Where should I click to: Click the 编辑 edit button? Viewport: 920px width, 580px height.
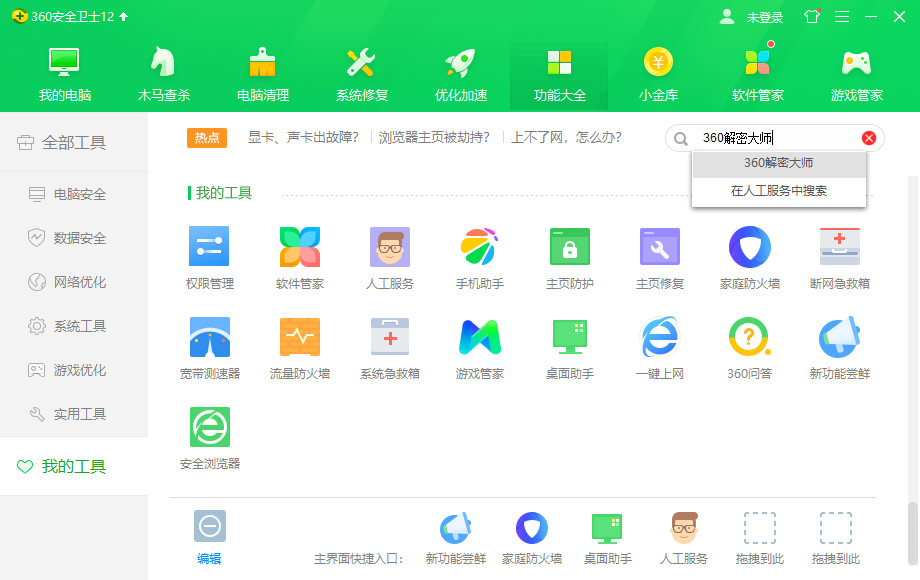pyautogui.click(x=209, y=537)
